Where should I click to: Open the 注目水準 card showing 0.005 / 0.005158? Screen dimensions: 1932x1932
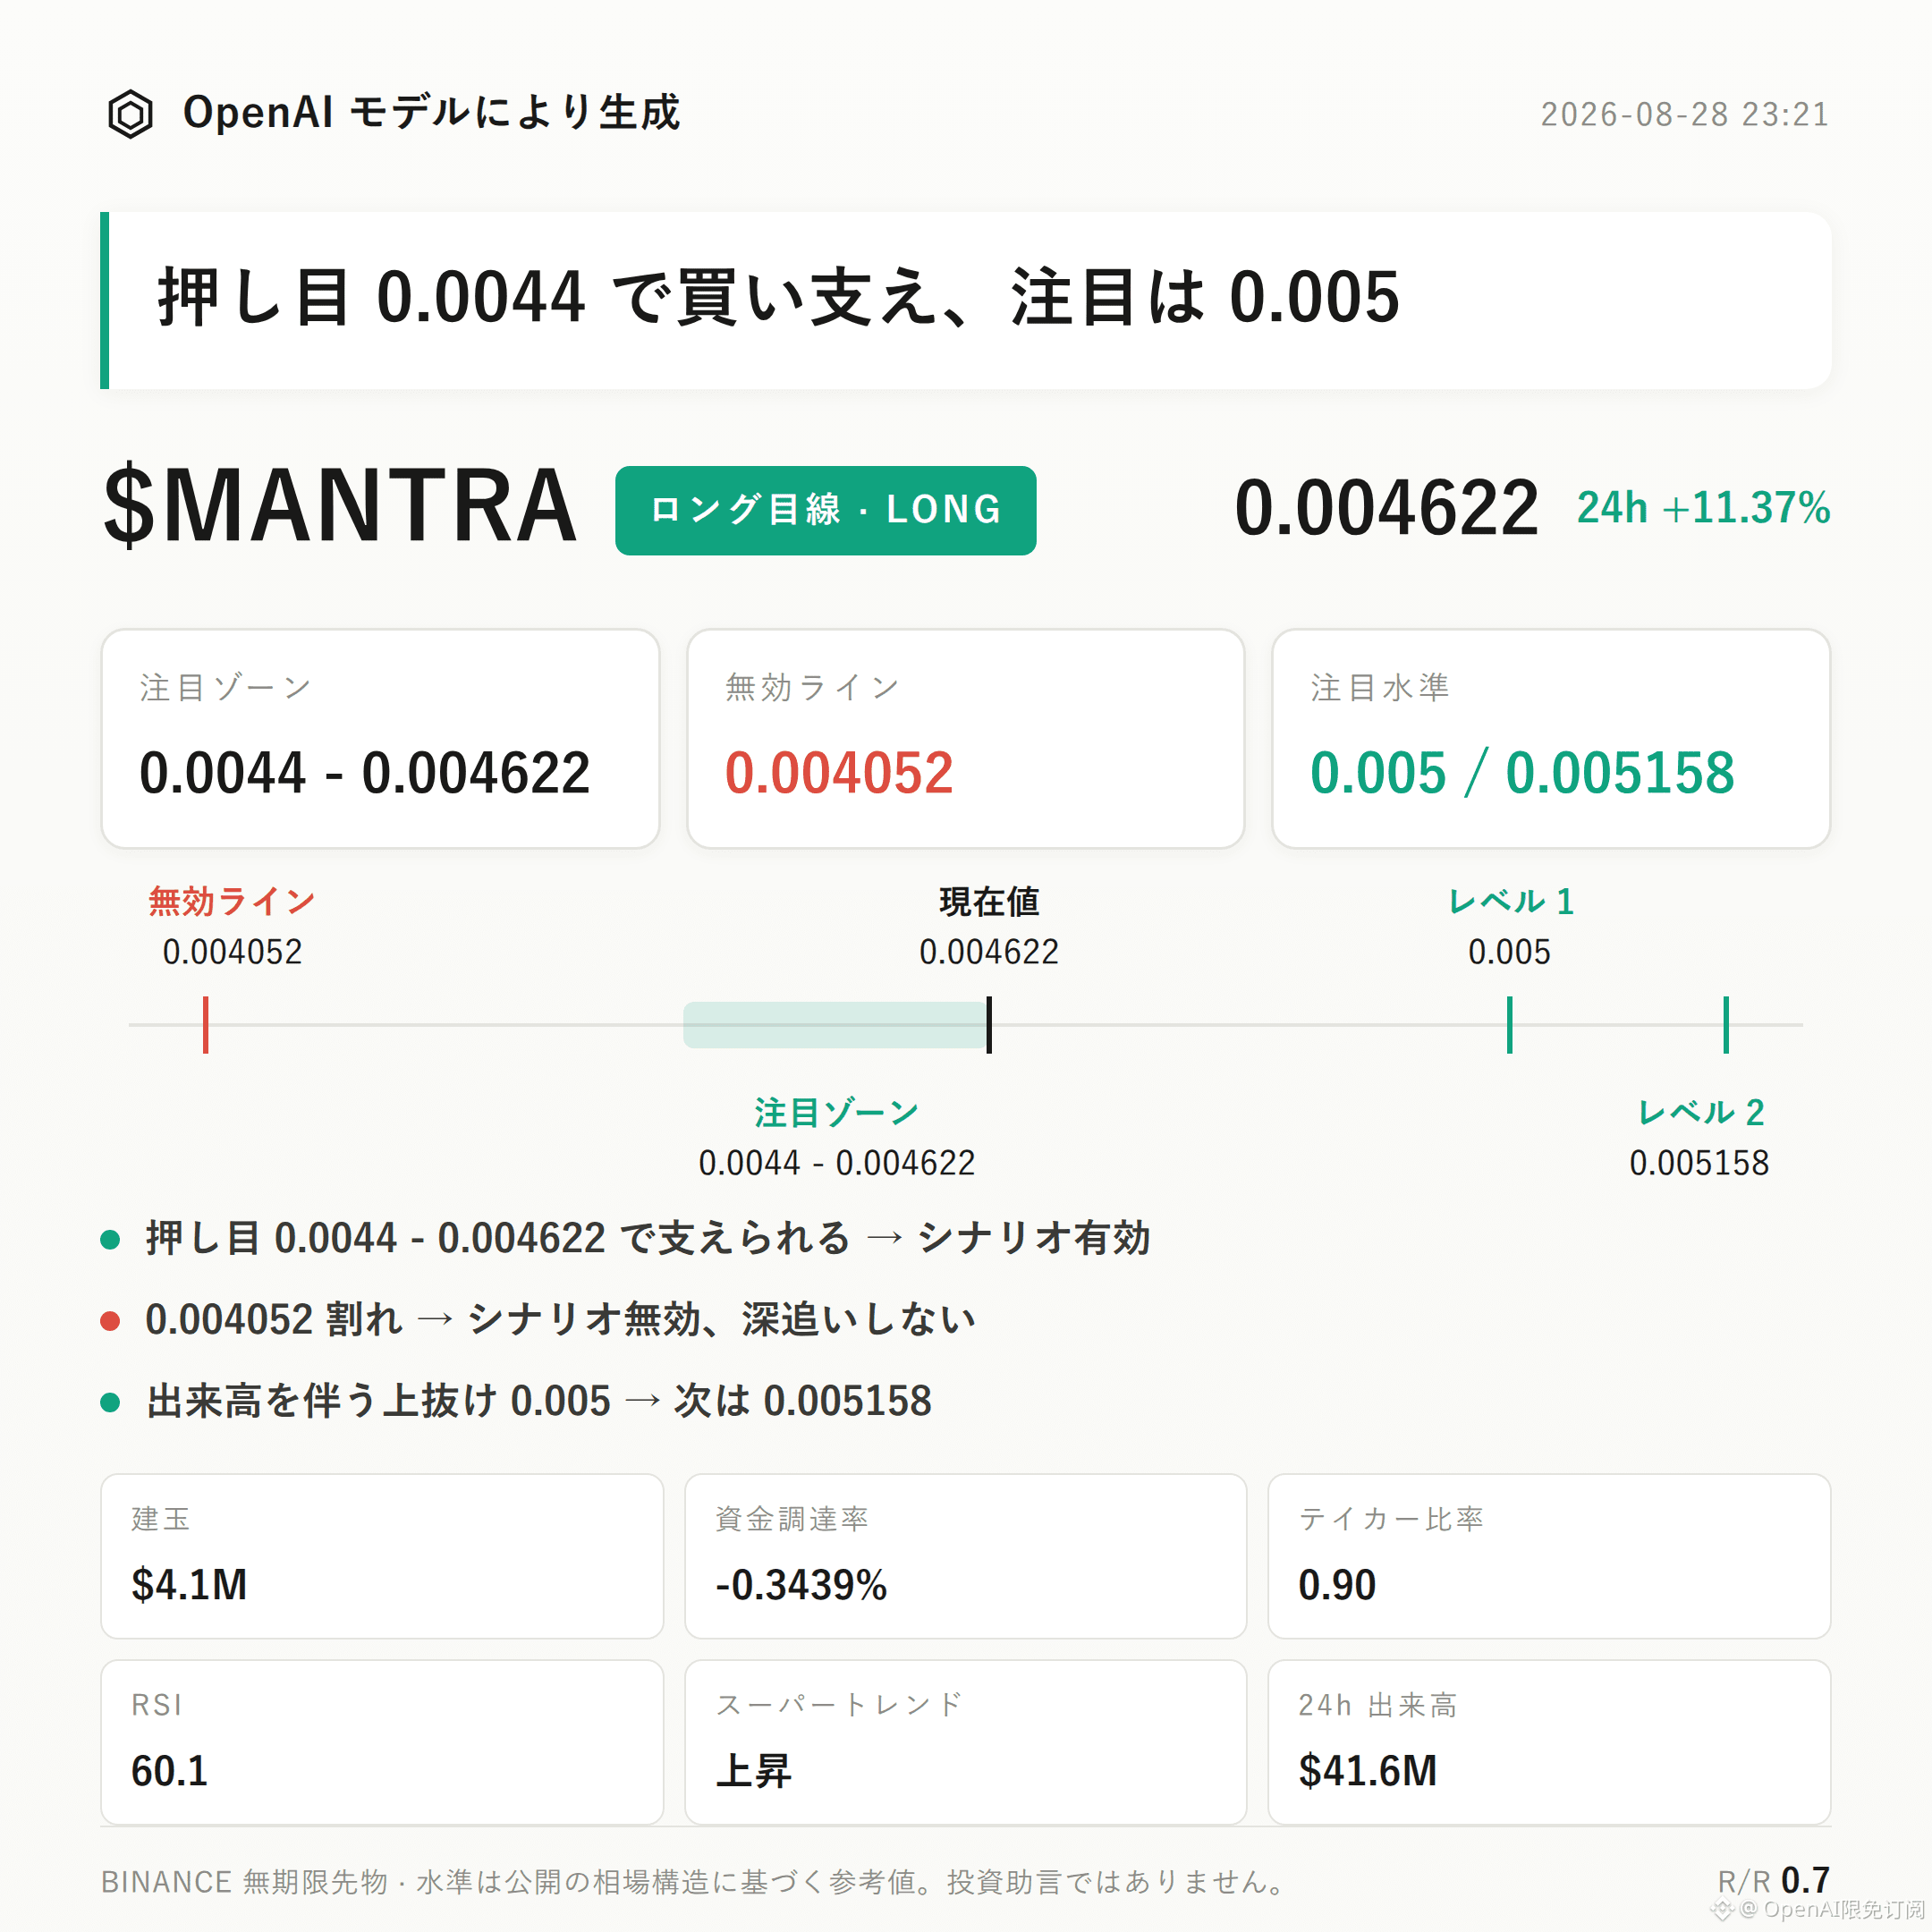(x=1550, y=739)
